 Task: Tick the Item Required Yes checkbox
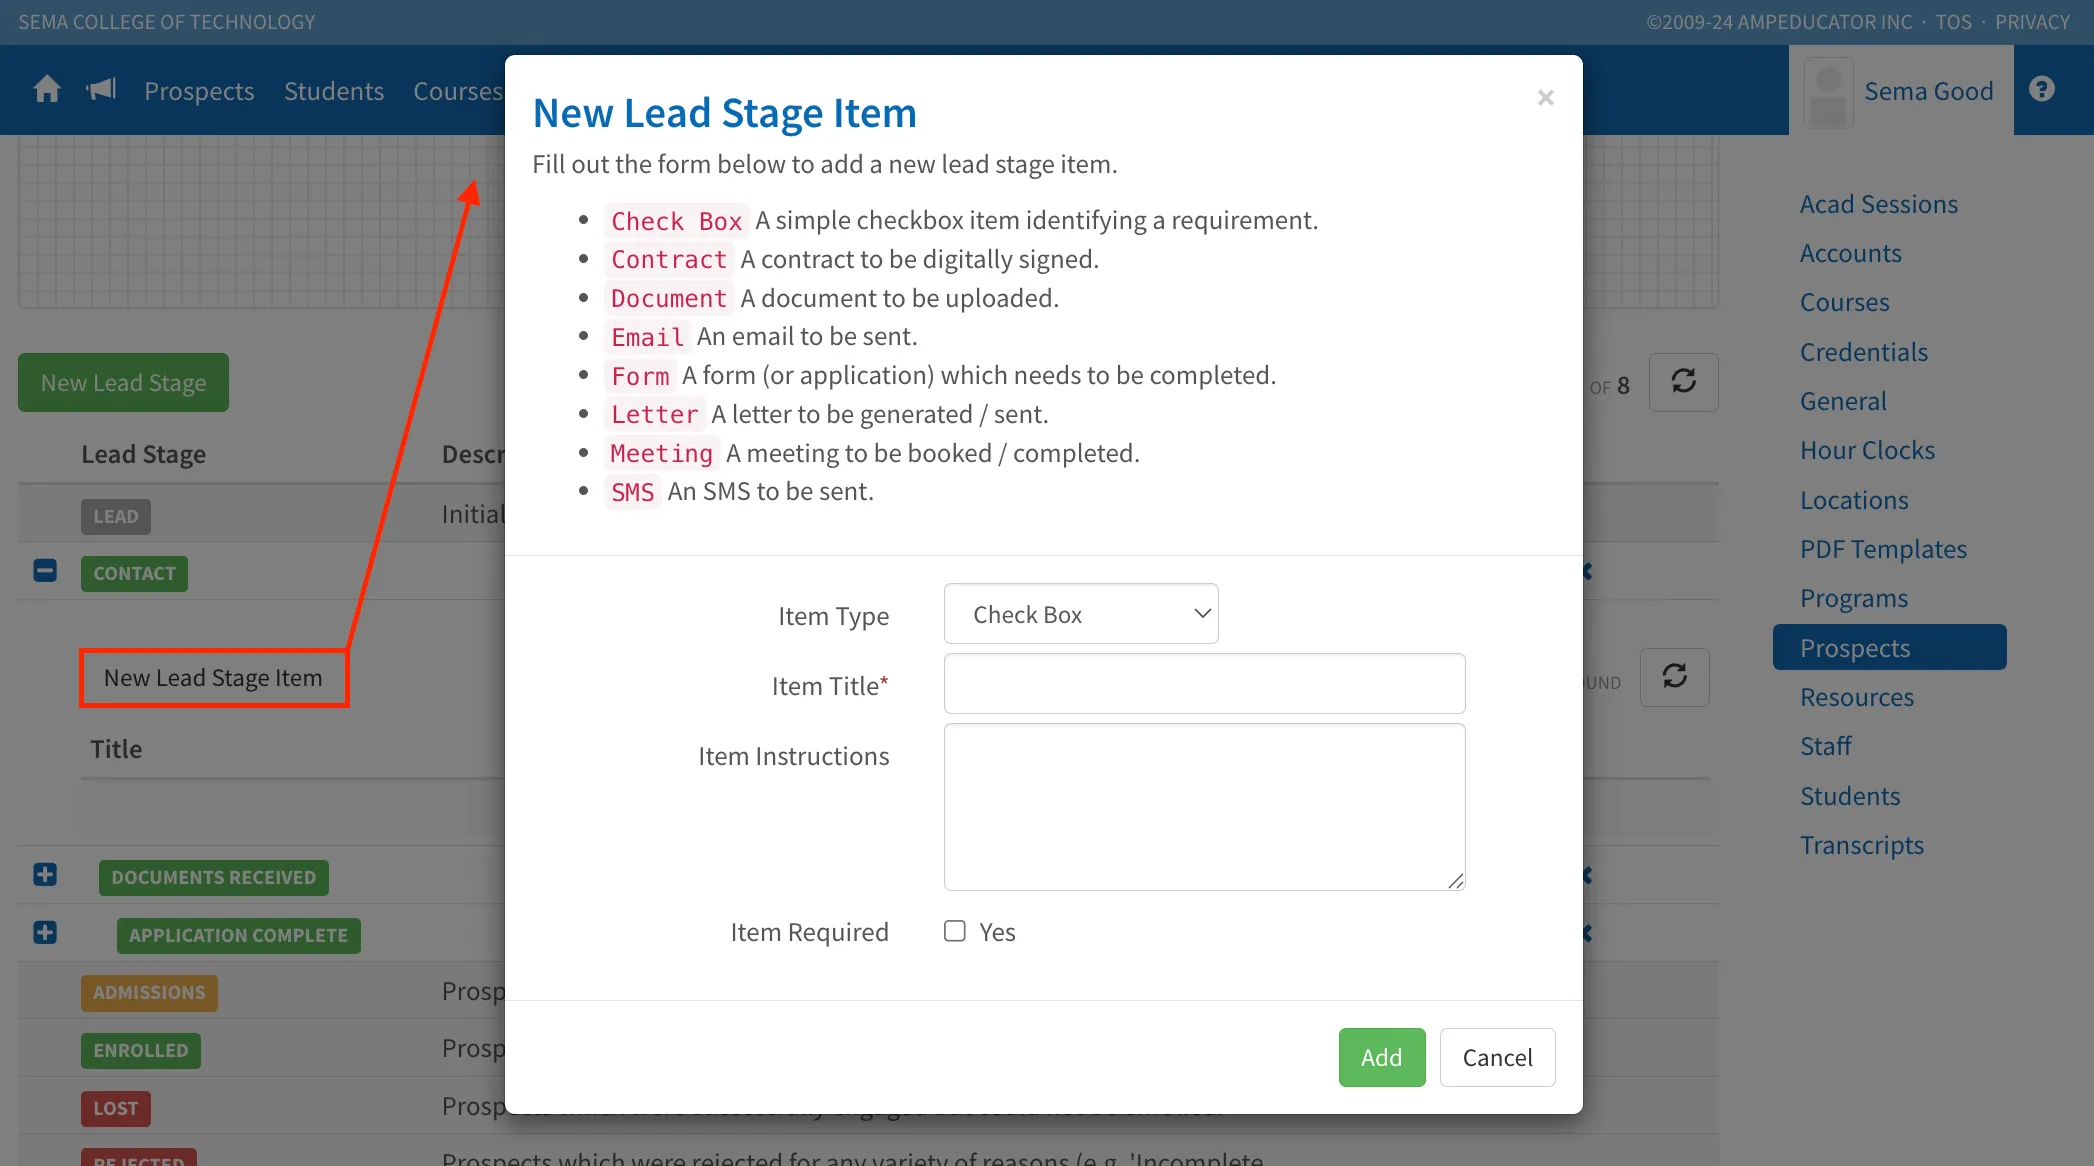[955, 931]
